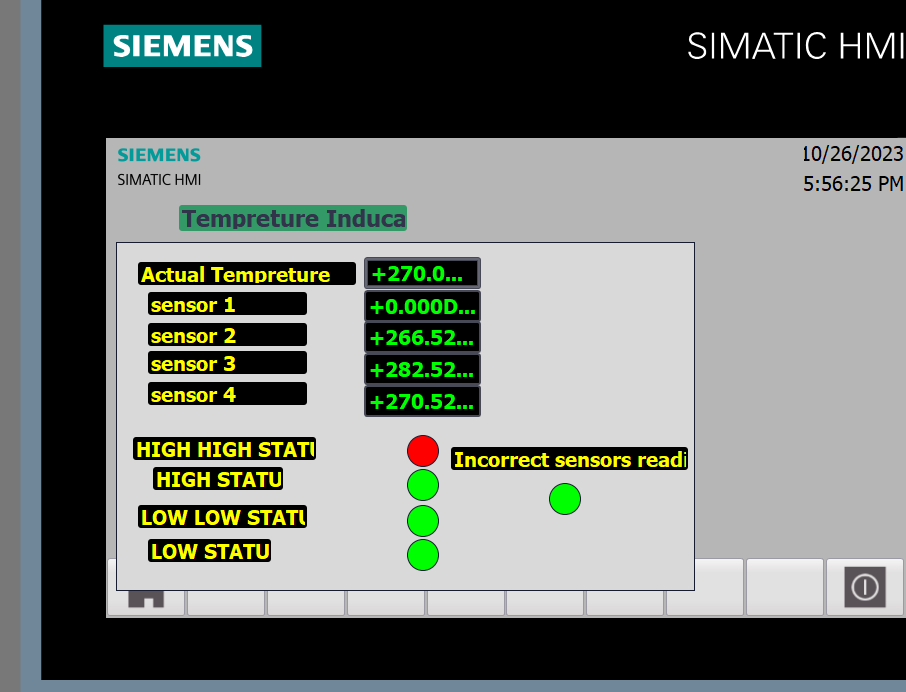The width and height of the screenshot is (906, 692).
Task: Click the sensor 3 label
Action: pos(227,363)
